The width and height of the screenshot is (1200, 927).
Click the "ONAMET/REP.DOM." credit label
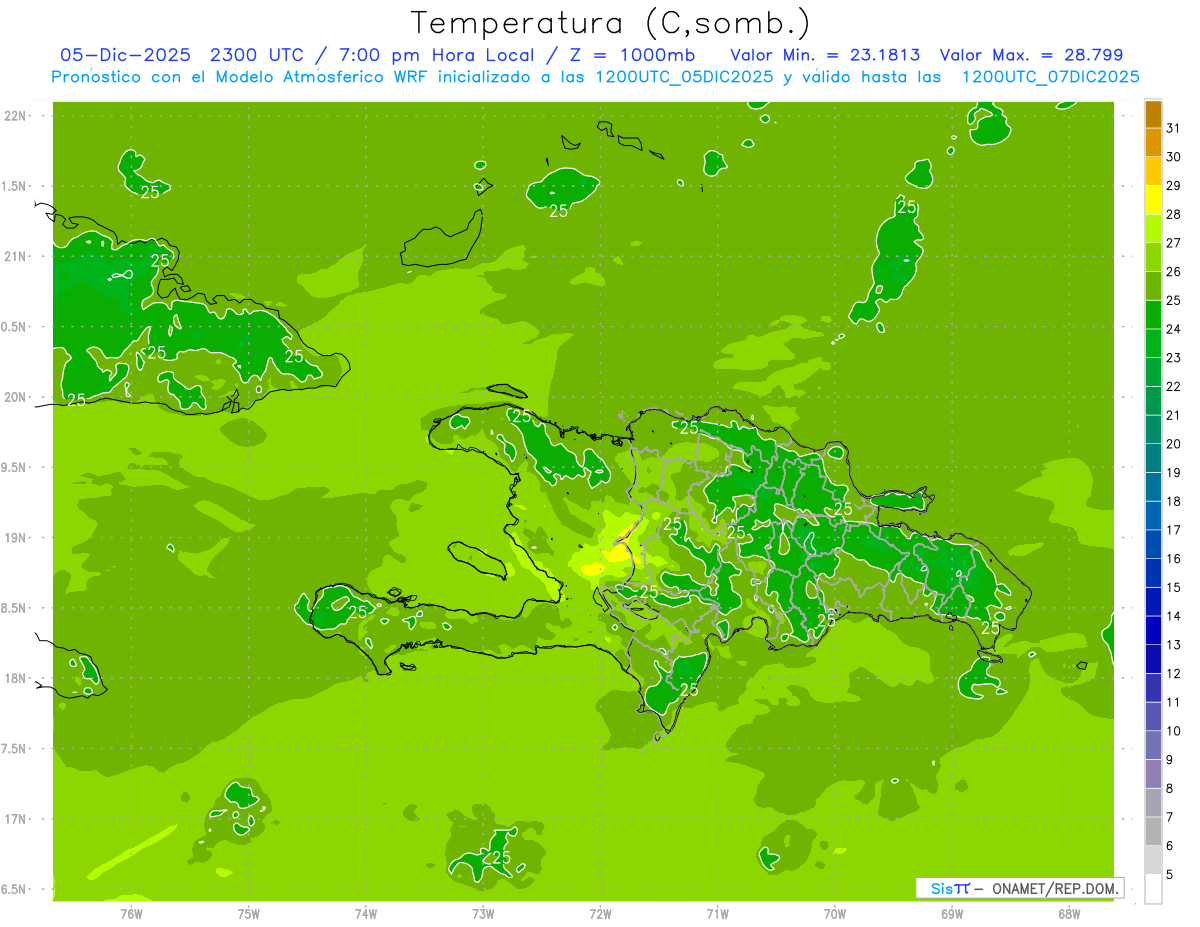(1056, 888)
